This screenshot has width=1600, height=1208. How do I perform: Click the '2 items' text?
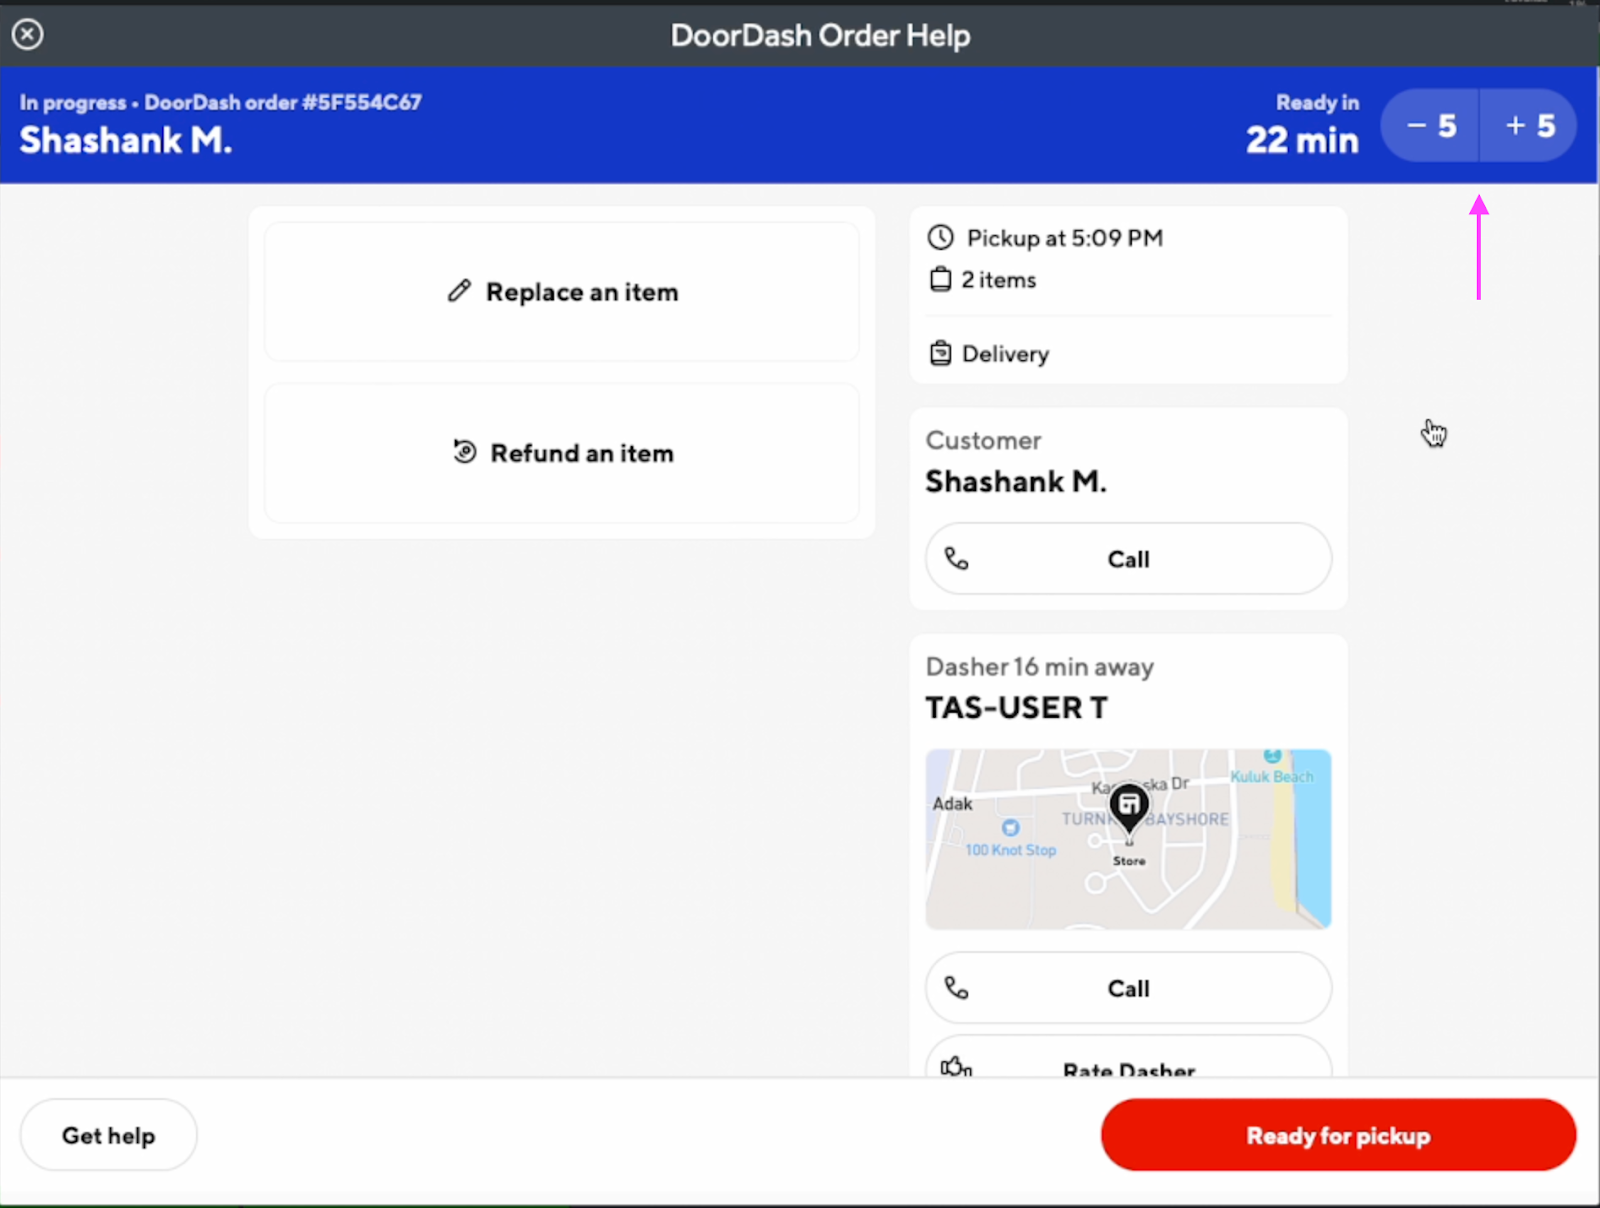point(999,280)
